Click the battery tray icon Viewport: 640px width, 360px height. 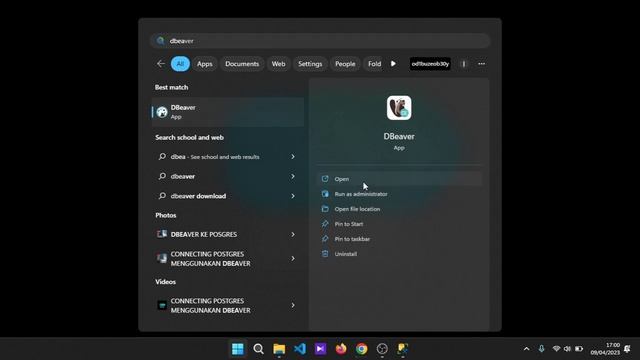pyautogui.click(x=579, y=349)
